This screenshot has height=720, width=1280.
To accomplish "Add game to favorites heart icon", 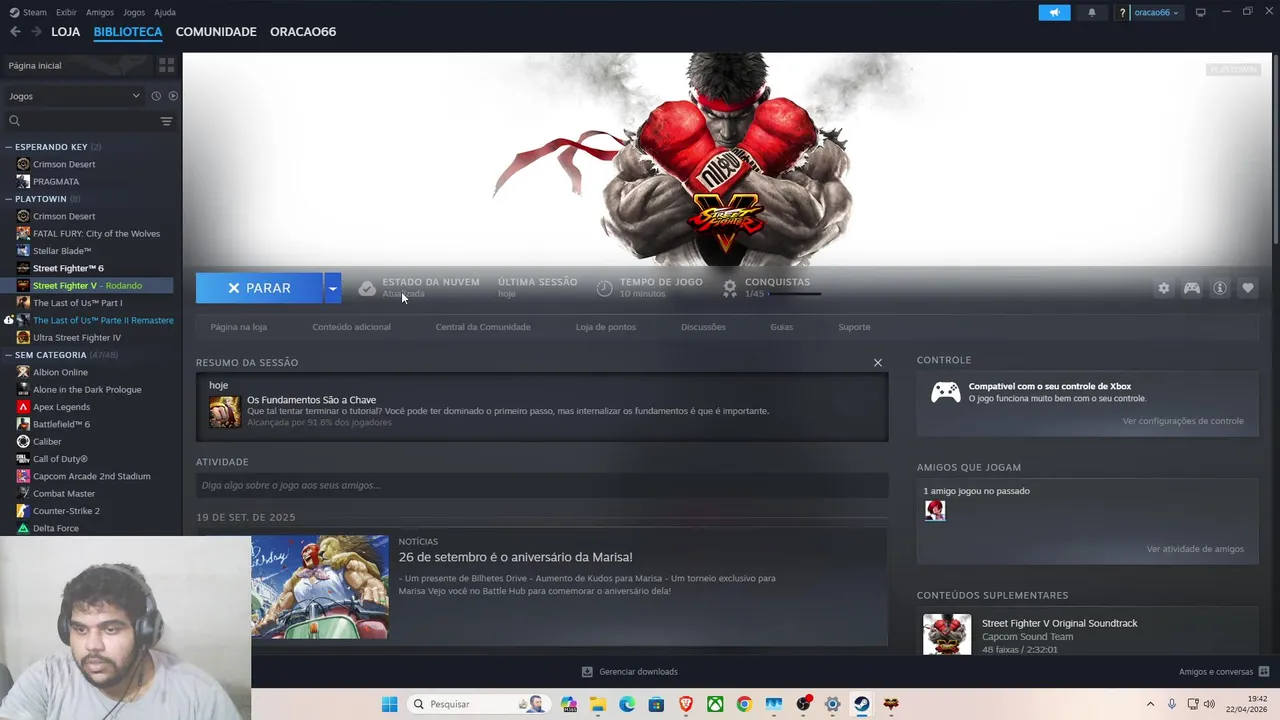I will point(1248,288).
